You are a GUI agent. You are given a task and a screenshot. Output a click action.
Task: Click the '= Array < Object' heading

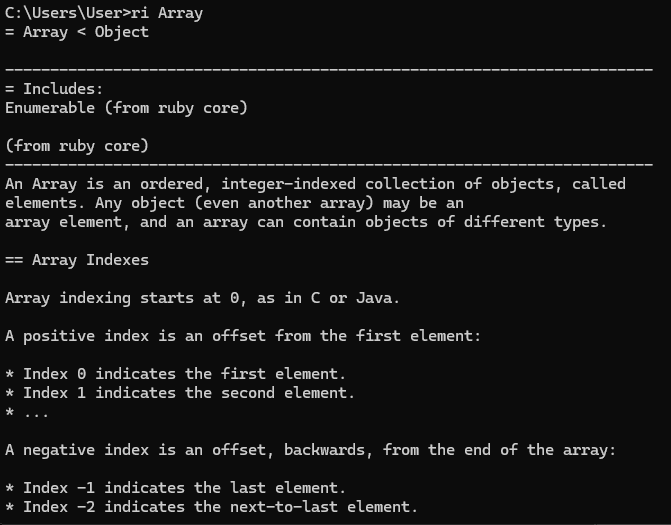tap(77, 32)
